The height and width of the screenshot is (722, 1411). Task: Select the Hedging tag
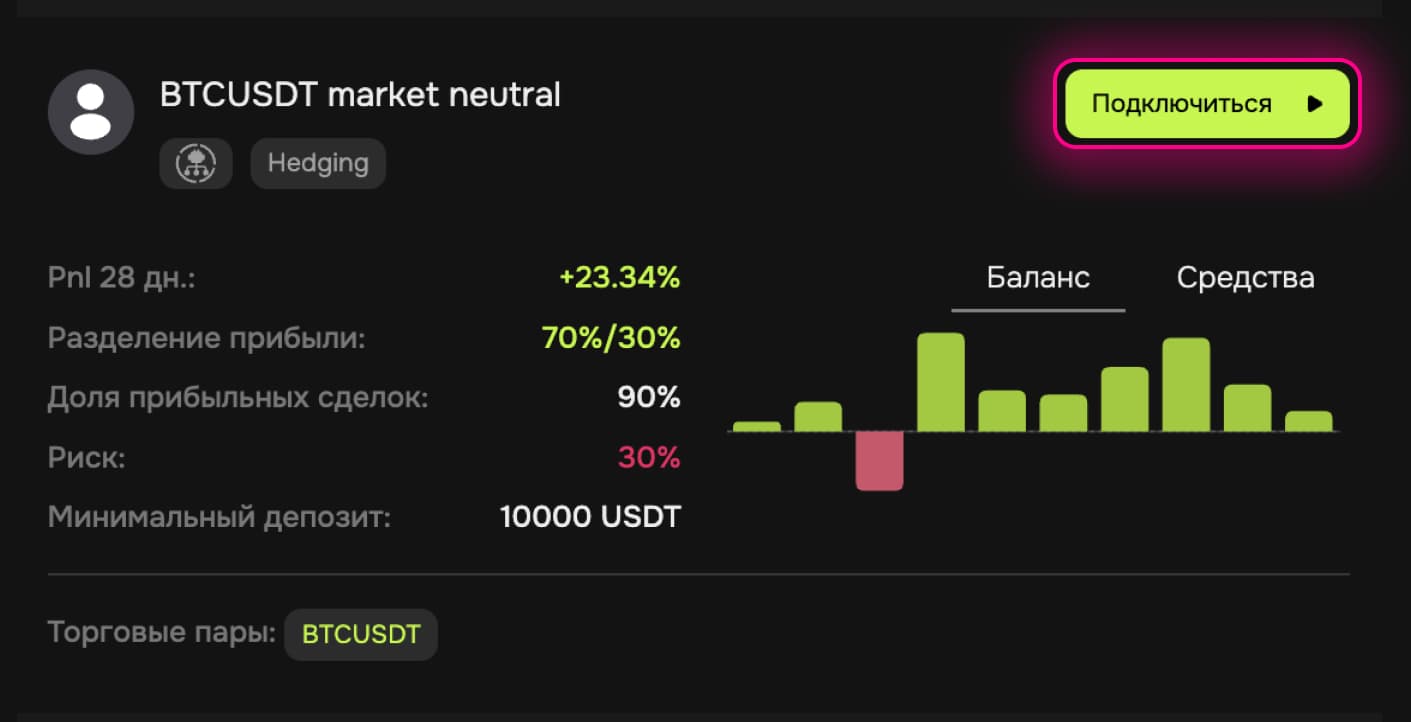click(318, 163)
